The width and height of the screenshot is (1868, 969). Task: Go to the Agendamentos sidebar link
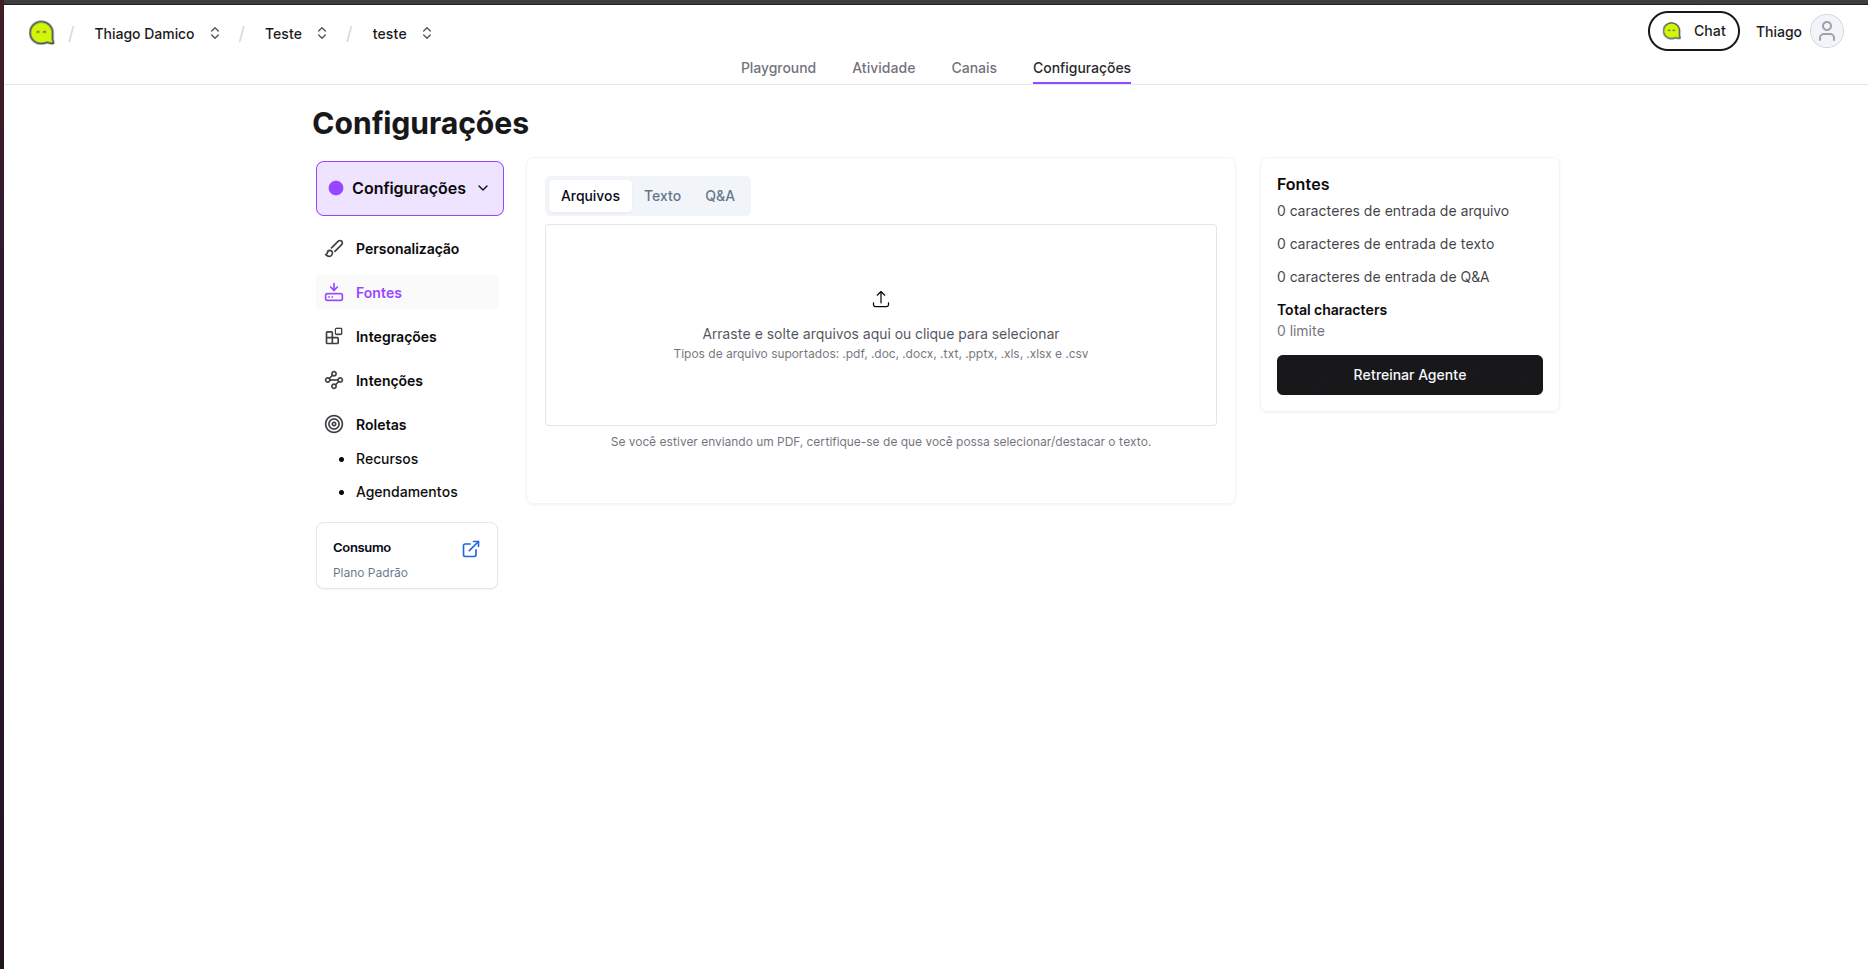pyautogui.click(x=406, y=492)
